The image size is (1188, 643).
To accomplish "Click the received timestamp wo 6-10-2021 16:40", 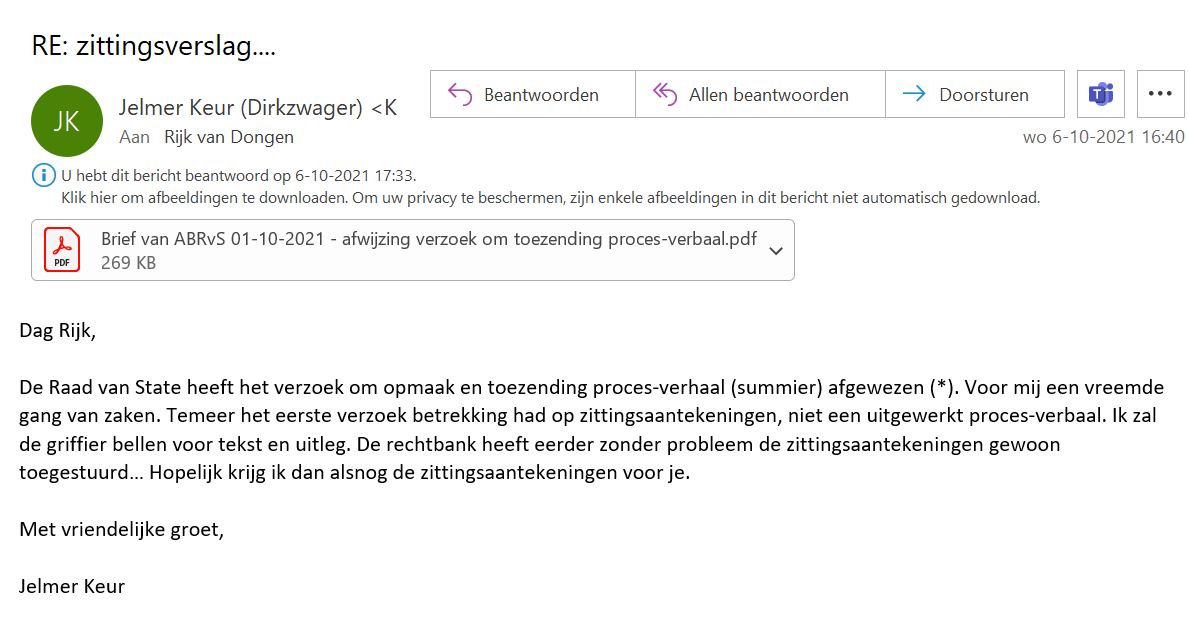I will pyautogui.click(x=1103, y=137).
